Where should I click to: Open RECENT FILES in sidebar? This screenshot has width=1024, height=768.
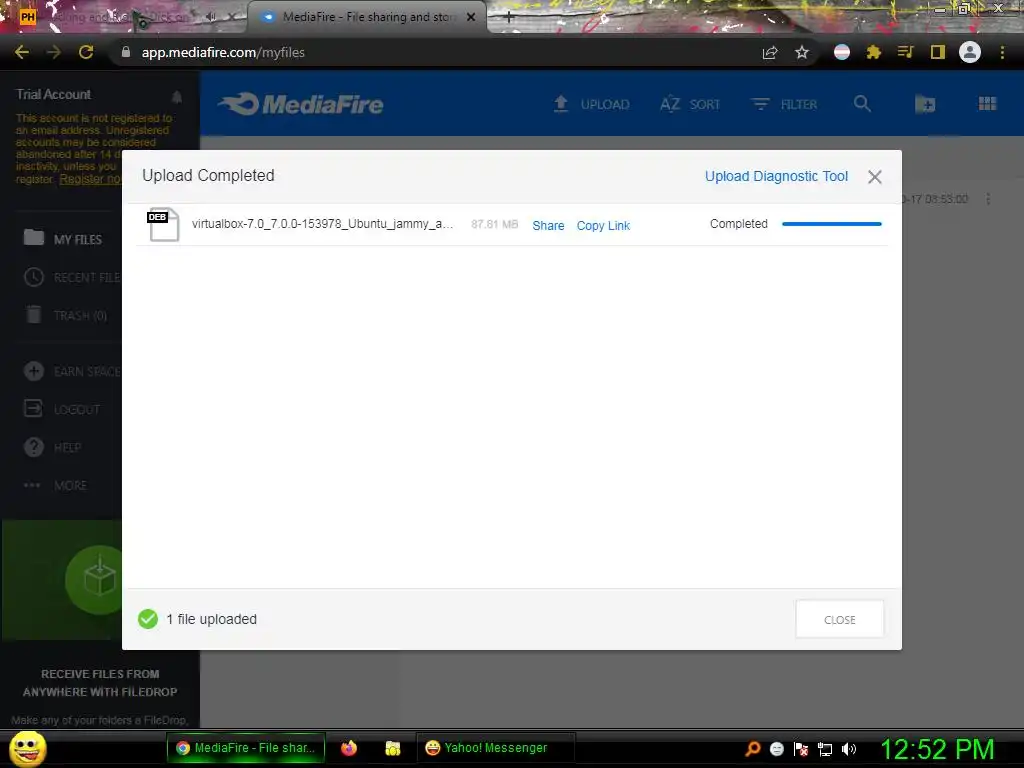72,278
